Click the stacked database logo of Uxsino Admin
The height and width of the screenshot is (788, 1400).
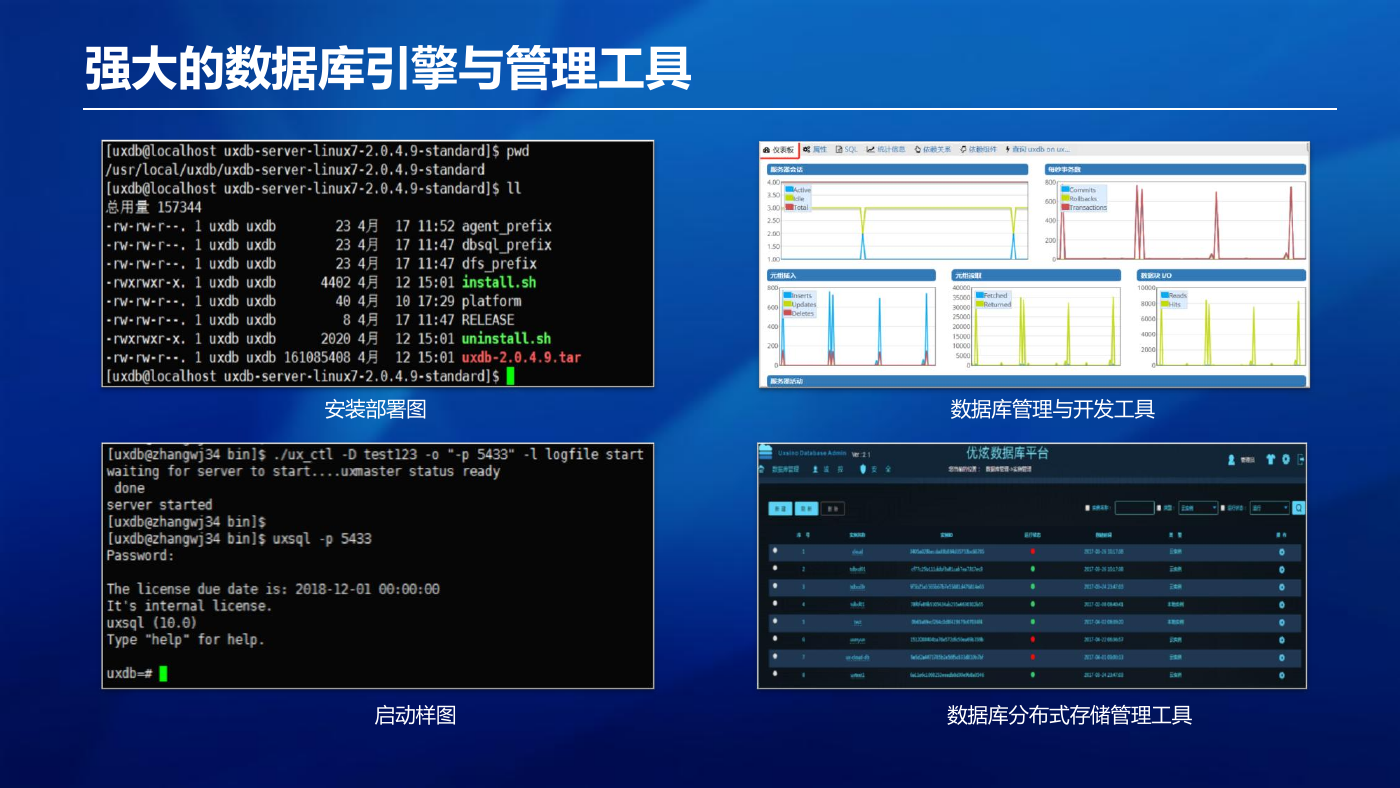point(765,452)
